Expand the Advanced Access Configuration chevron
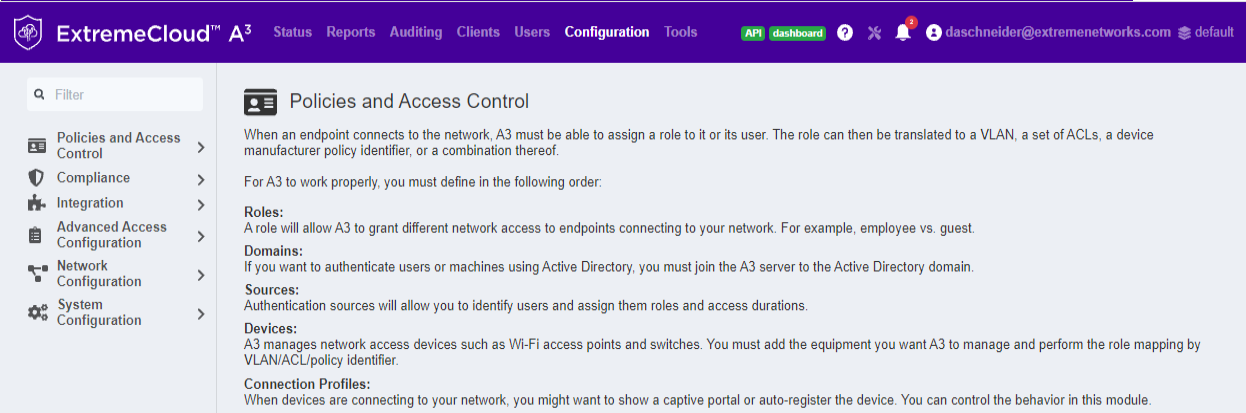This screenshot has width=1246, height=413. click(201, 237)
